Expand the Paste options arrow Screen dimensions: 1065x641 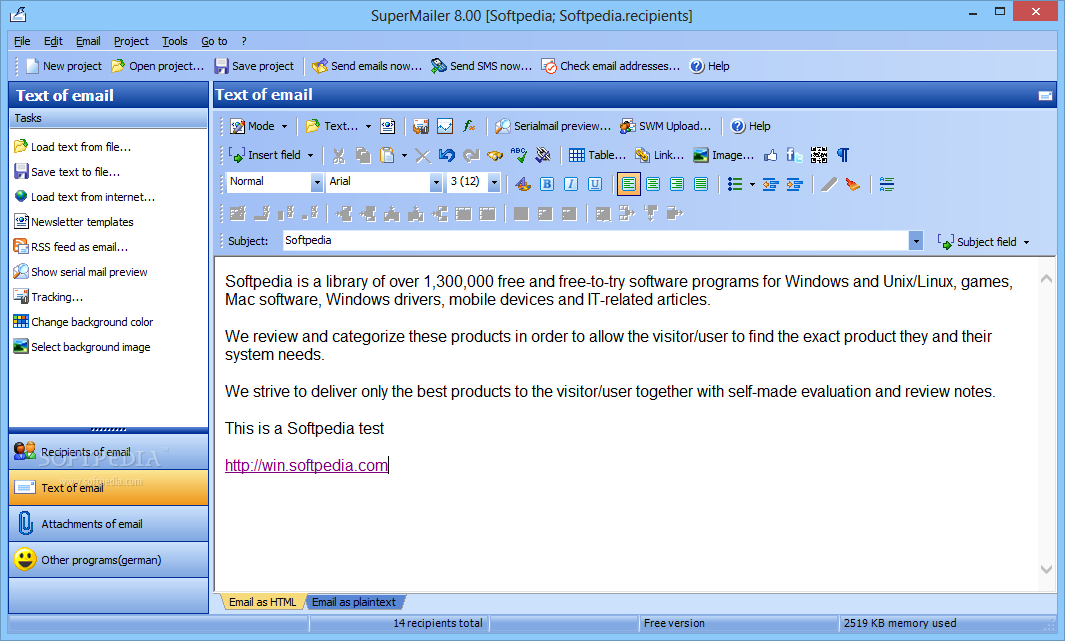click(404, 155)
